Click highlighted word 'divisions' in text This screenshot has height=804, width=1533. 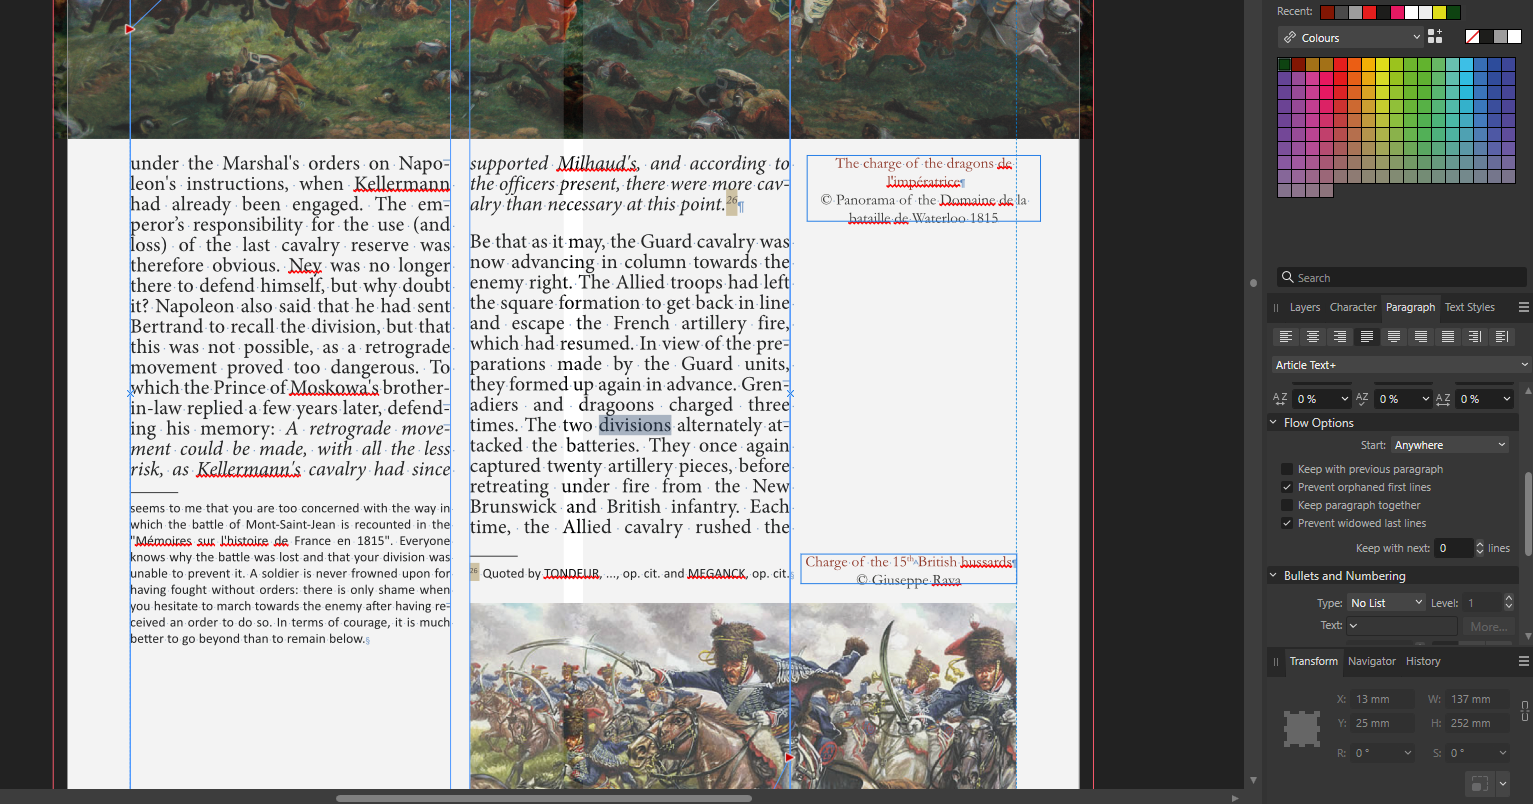pos(635,425)
